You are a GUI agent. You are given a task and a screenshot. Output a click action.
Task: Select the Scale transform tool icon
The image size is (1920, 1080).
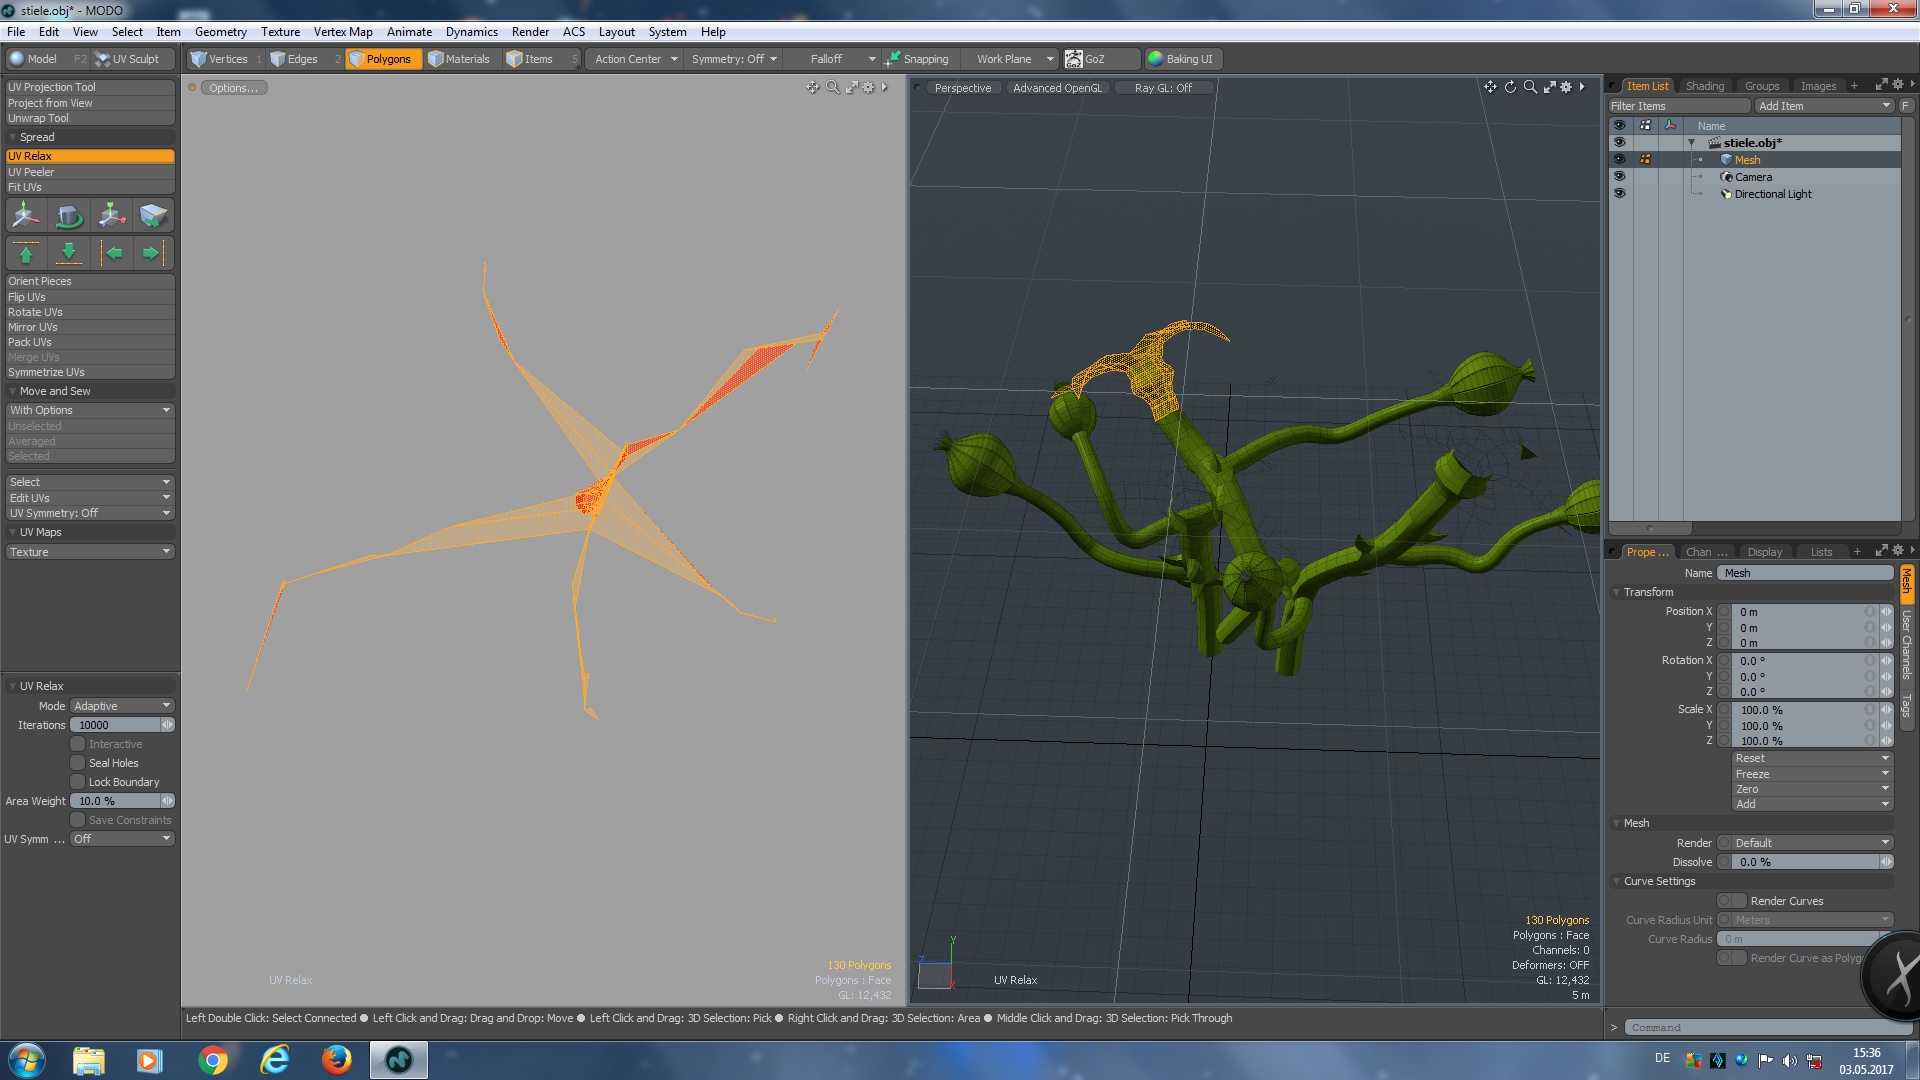click(112, 216)
